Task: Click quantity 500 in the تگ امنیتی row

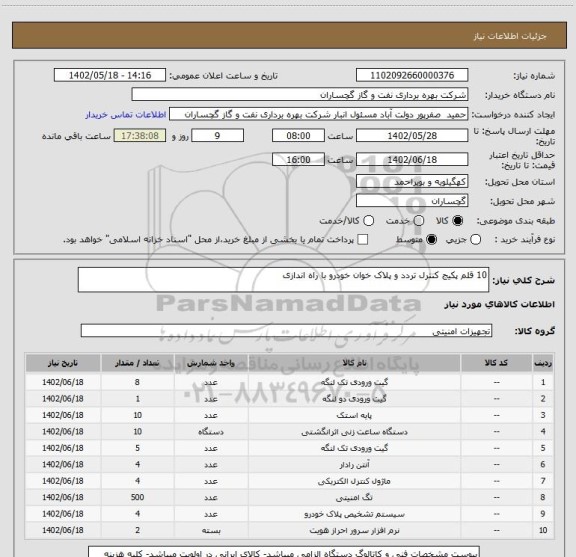Action: coord(137,497)
